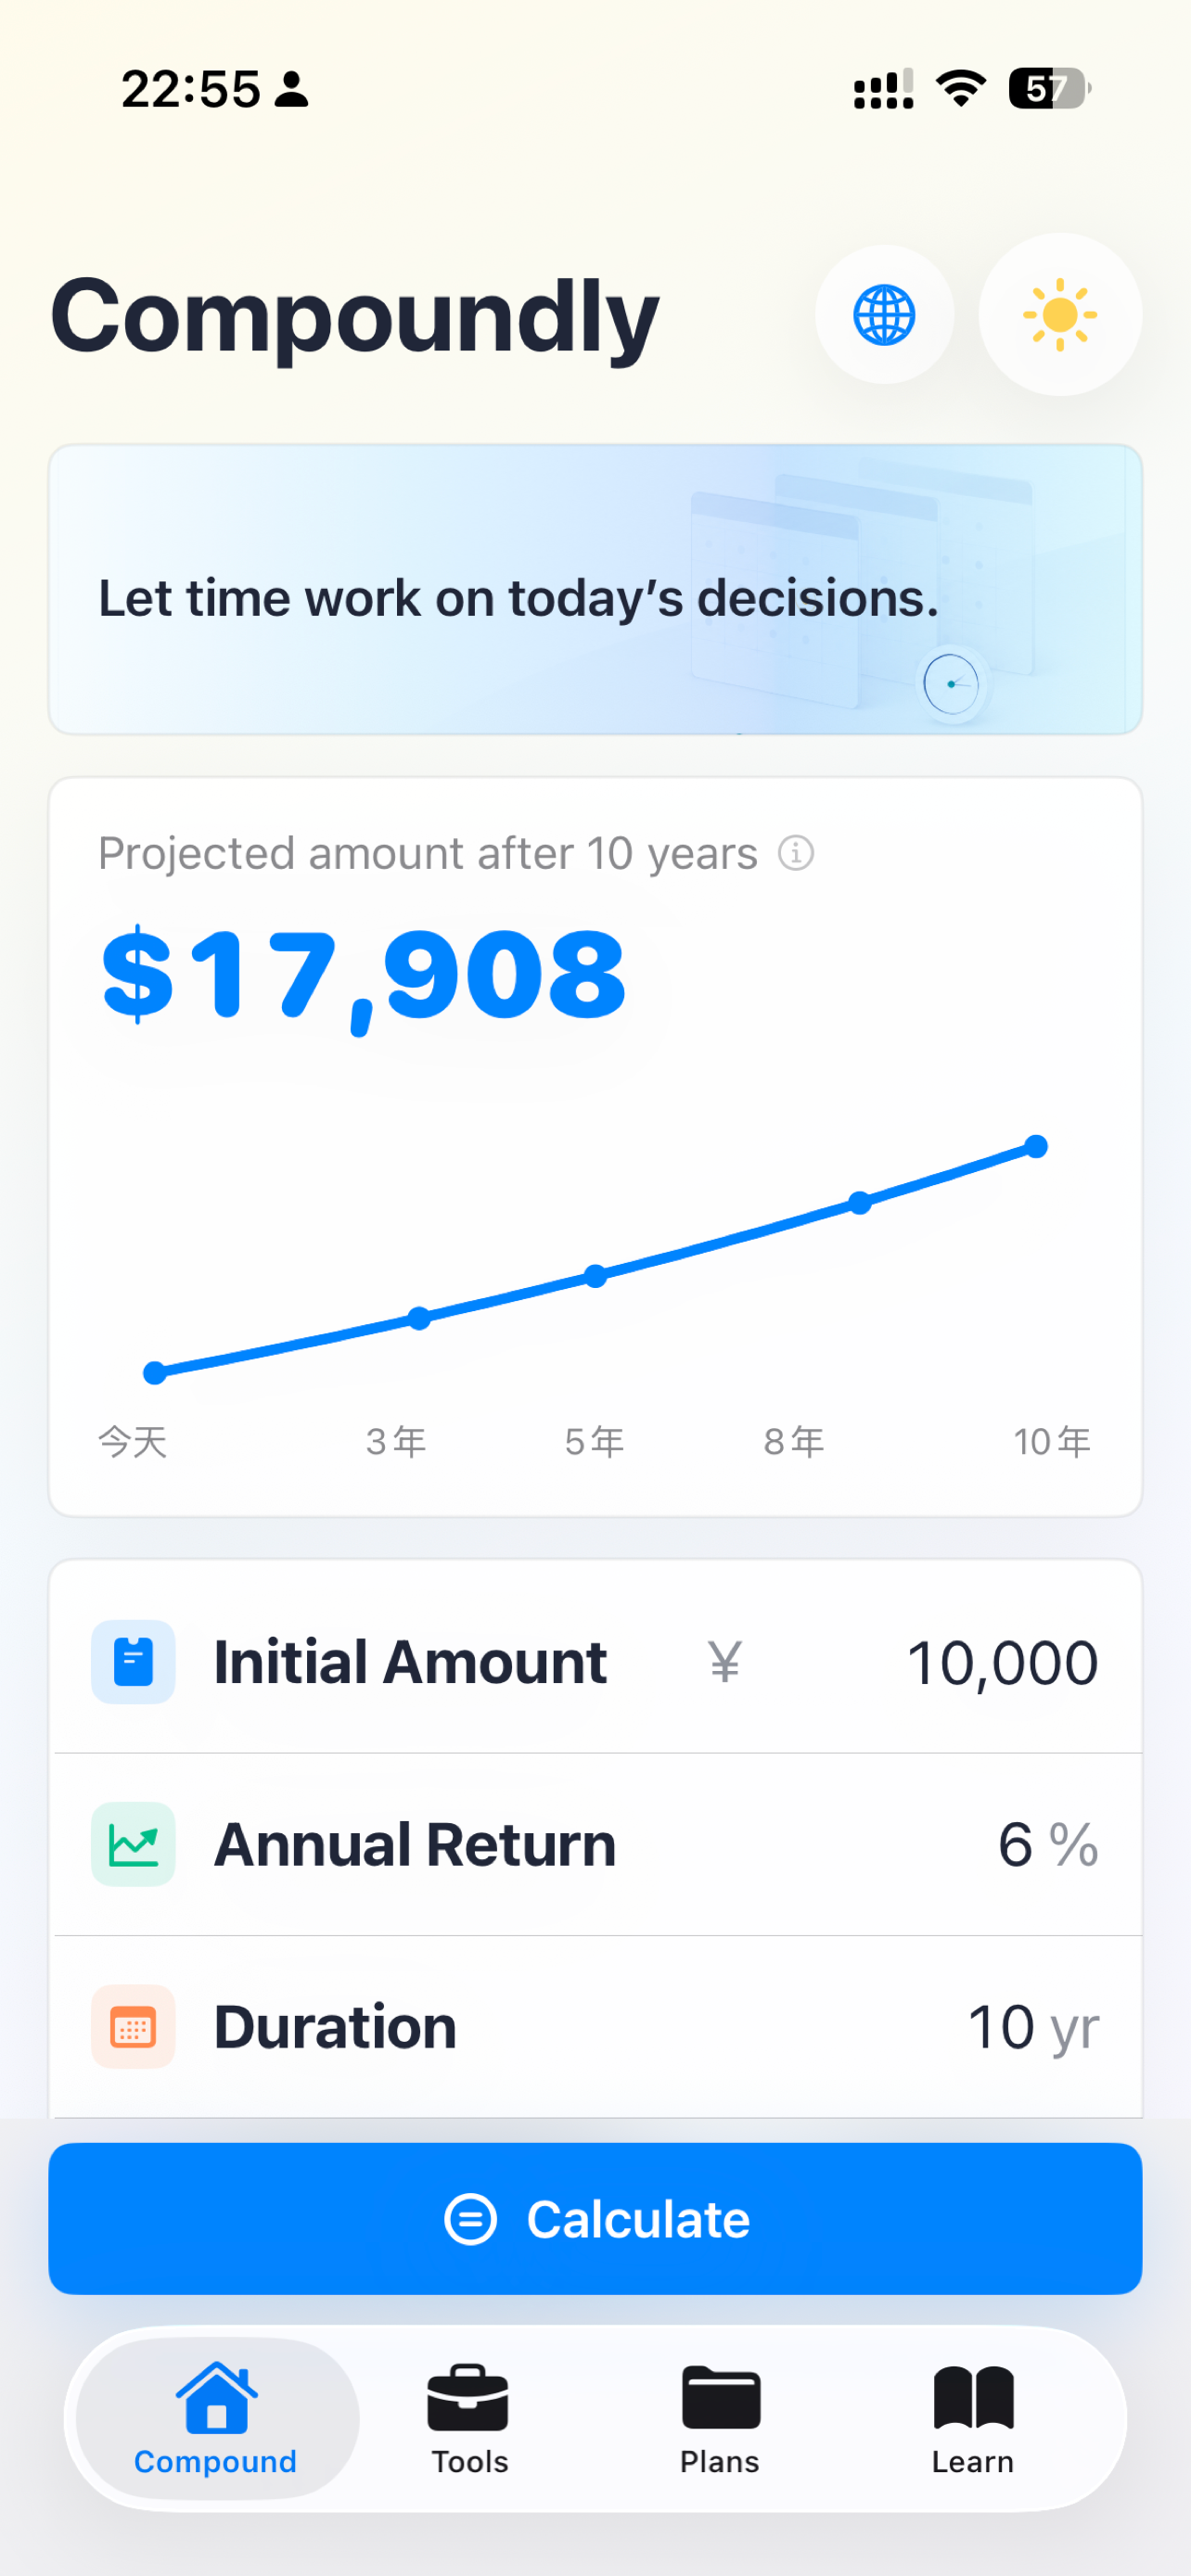Switch to the Learn book tab
Viewport: 1191px width, 2576px height.
coord(973,2420)
